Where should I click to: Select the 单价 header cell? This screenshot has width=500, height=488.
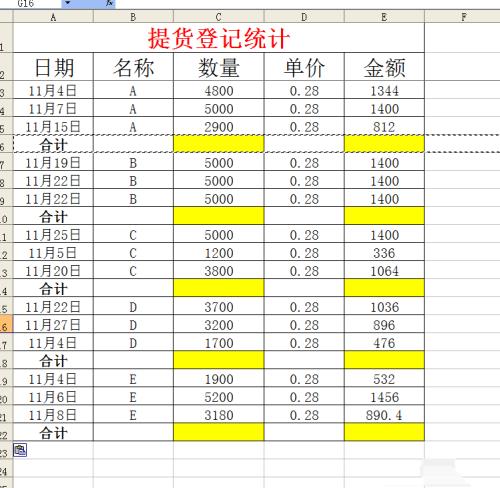304,66
